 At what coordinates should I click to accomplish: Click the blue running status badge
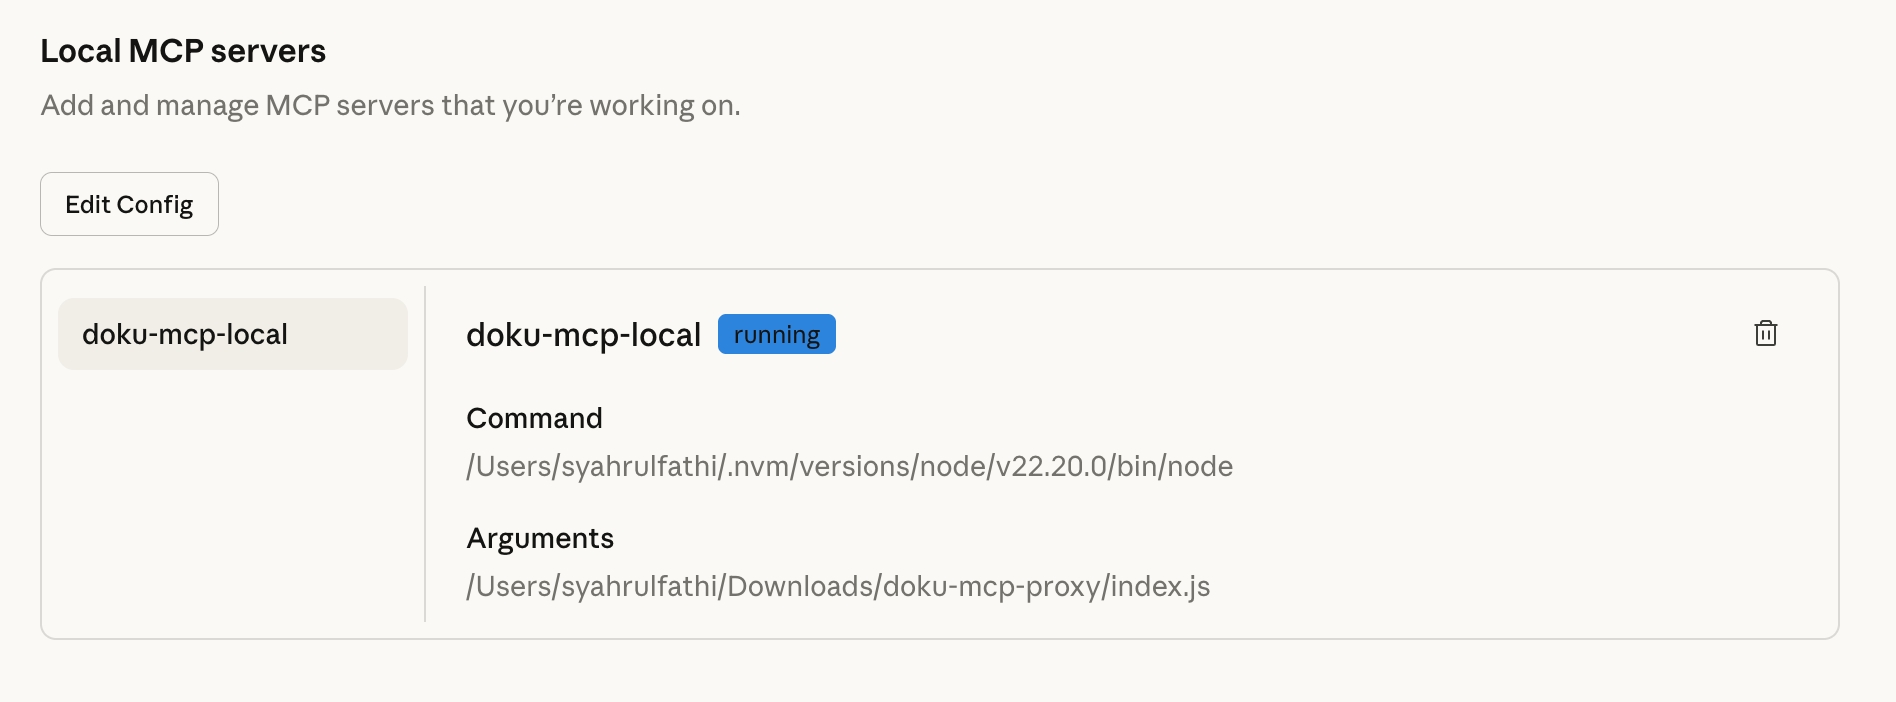coord(776,334)
